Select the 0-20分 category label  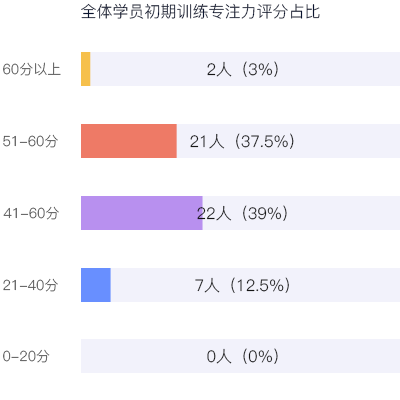tap(26, 356)
